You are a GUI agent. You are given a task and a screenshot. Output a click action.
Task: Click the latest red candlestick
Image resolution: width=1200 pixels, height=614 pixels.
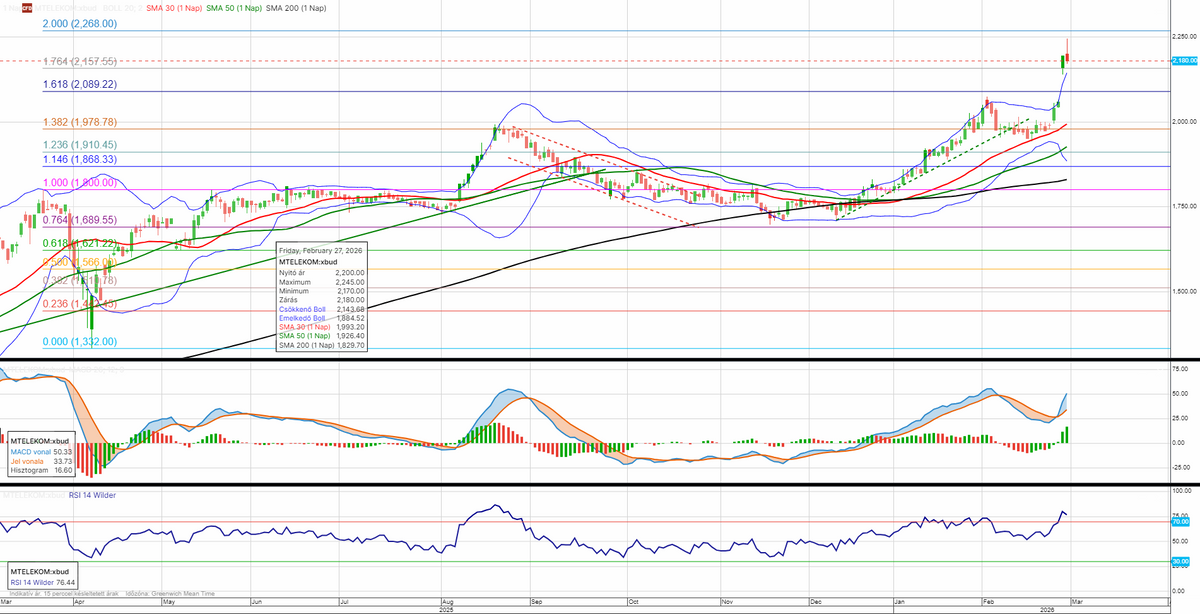tap(1067, 55)
